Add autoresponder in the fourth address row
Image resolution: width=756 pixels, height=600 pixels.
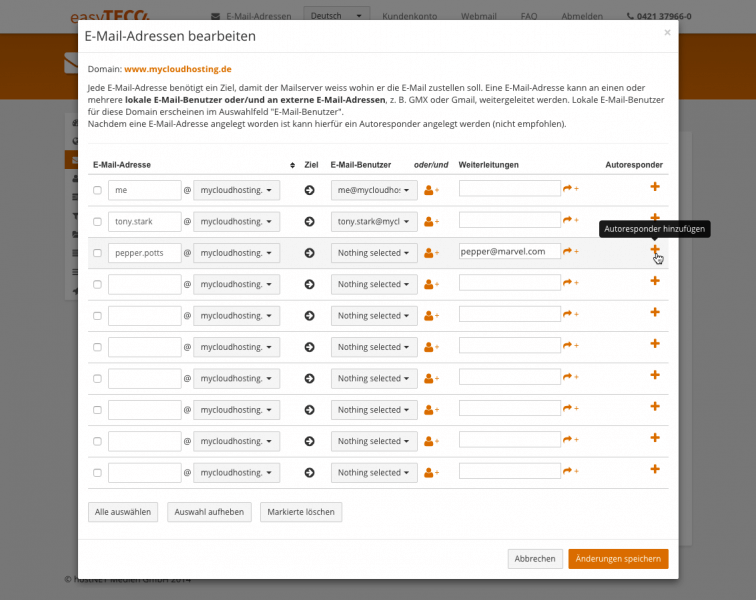pyautogui.click(x=655, y=281)
